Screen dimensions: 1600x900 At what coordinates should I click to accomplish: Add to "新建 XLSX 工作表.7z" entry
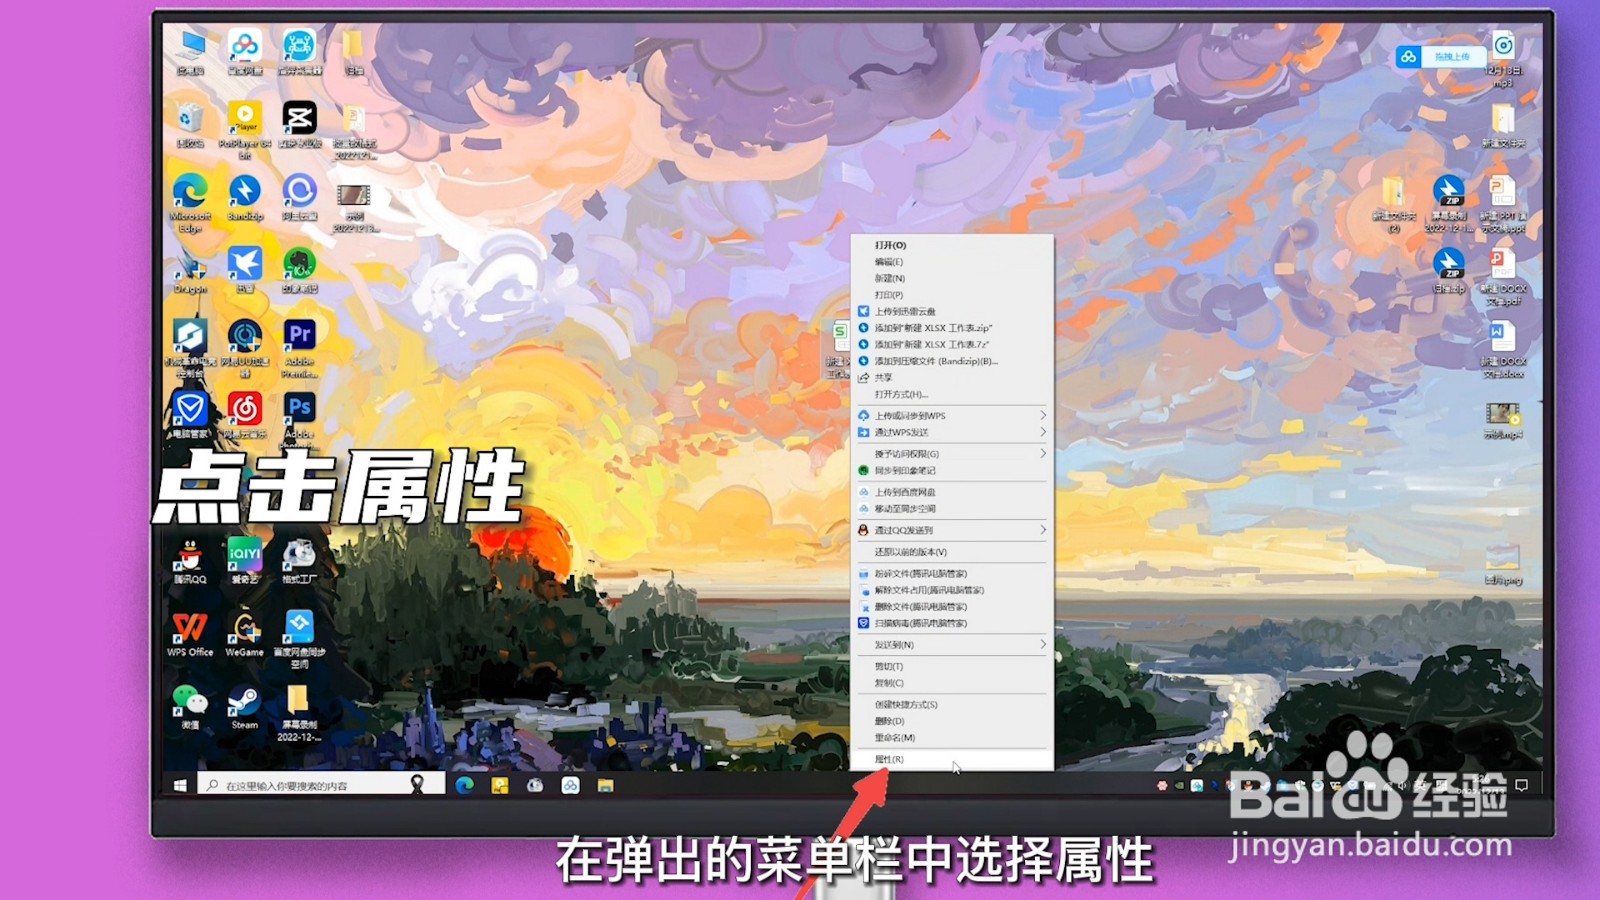coord(951,344)
